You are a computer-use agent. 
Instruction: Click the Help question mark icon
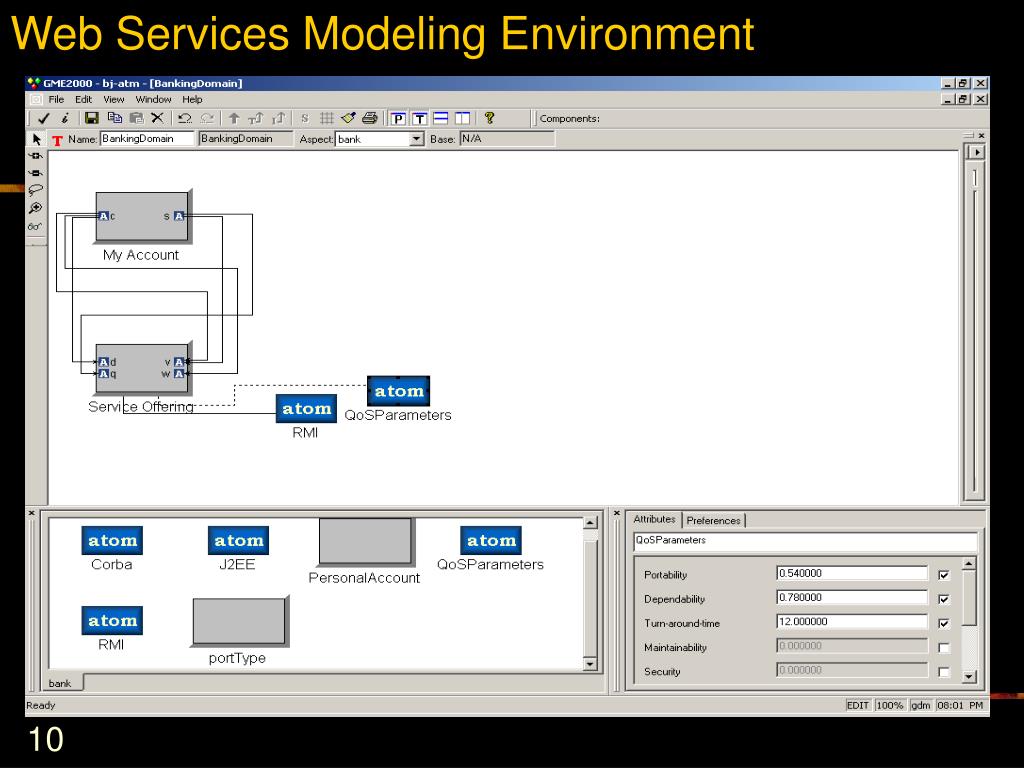pos(489,118)
